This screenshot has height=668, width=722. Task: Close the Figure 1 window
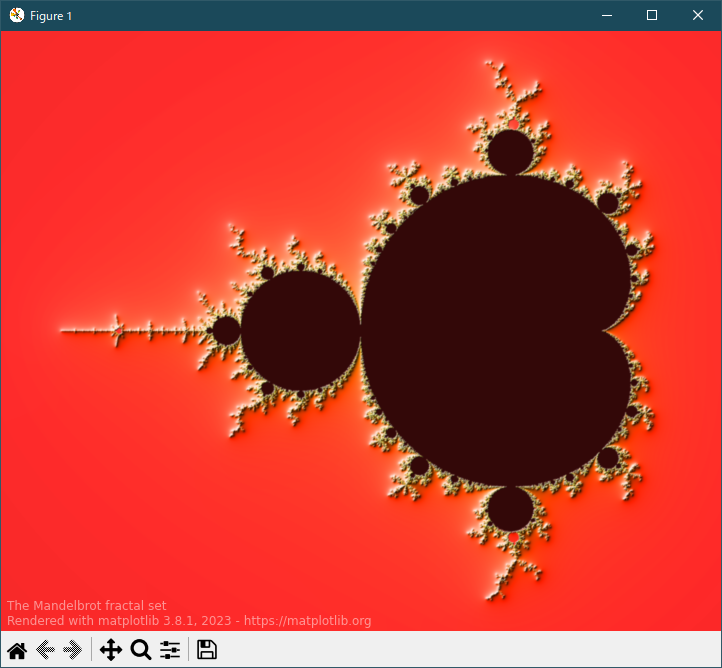click(x=698, y=15)
